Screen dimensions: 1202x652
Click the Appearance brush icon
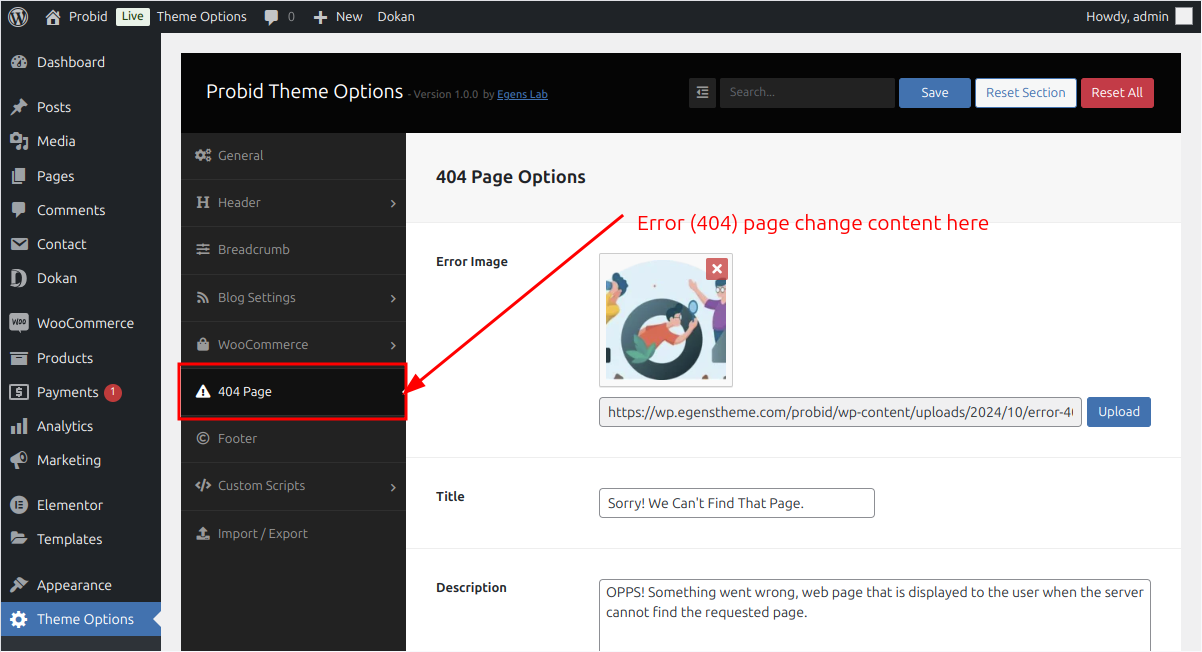19,585
